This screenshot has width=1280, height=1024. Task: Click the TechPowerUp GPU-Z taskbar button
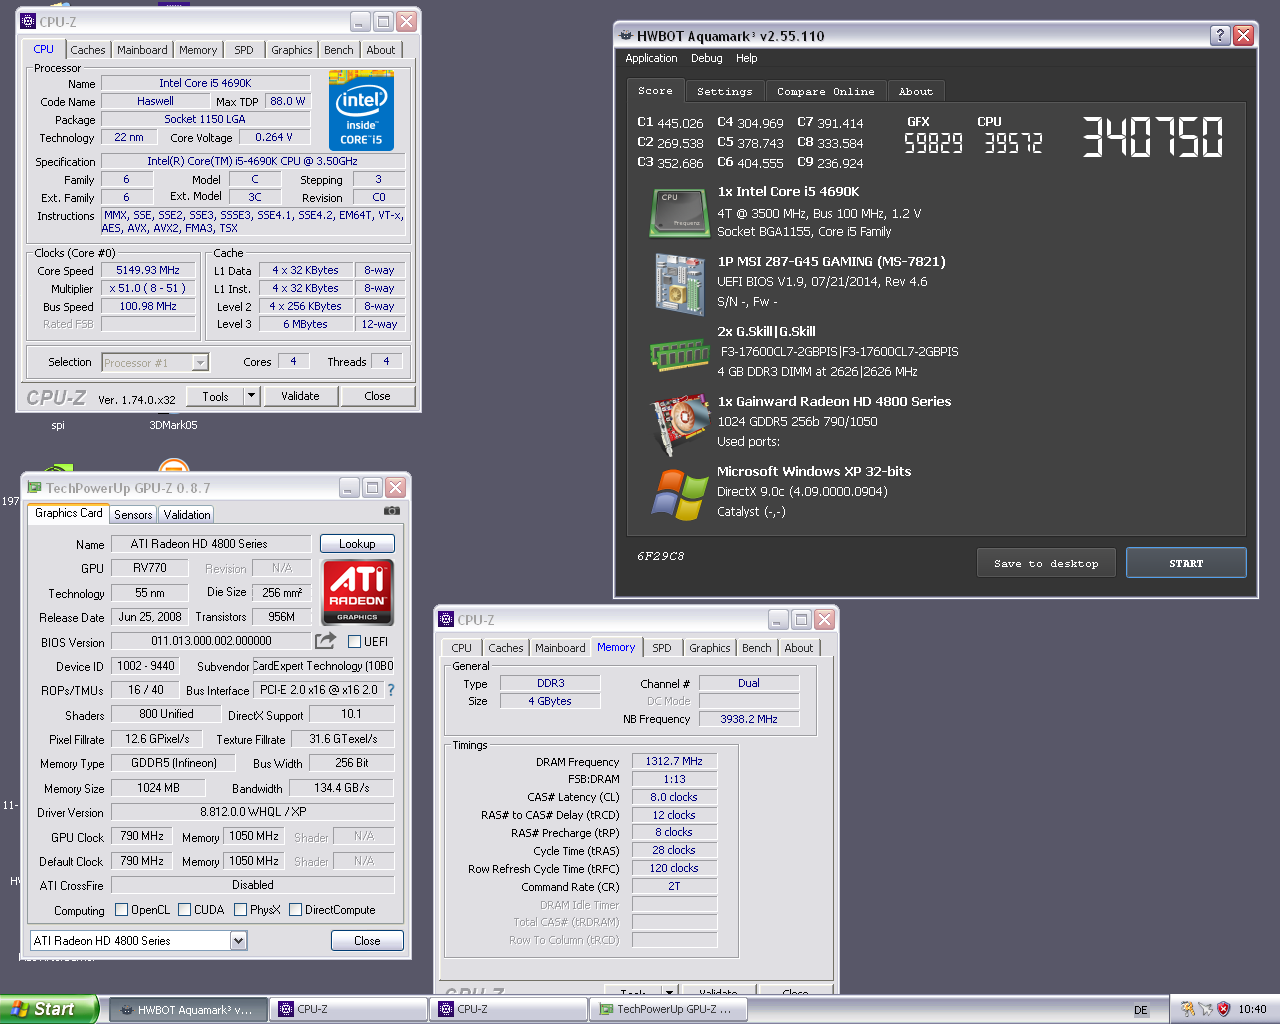(668, 1009)
